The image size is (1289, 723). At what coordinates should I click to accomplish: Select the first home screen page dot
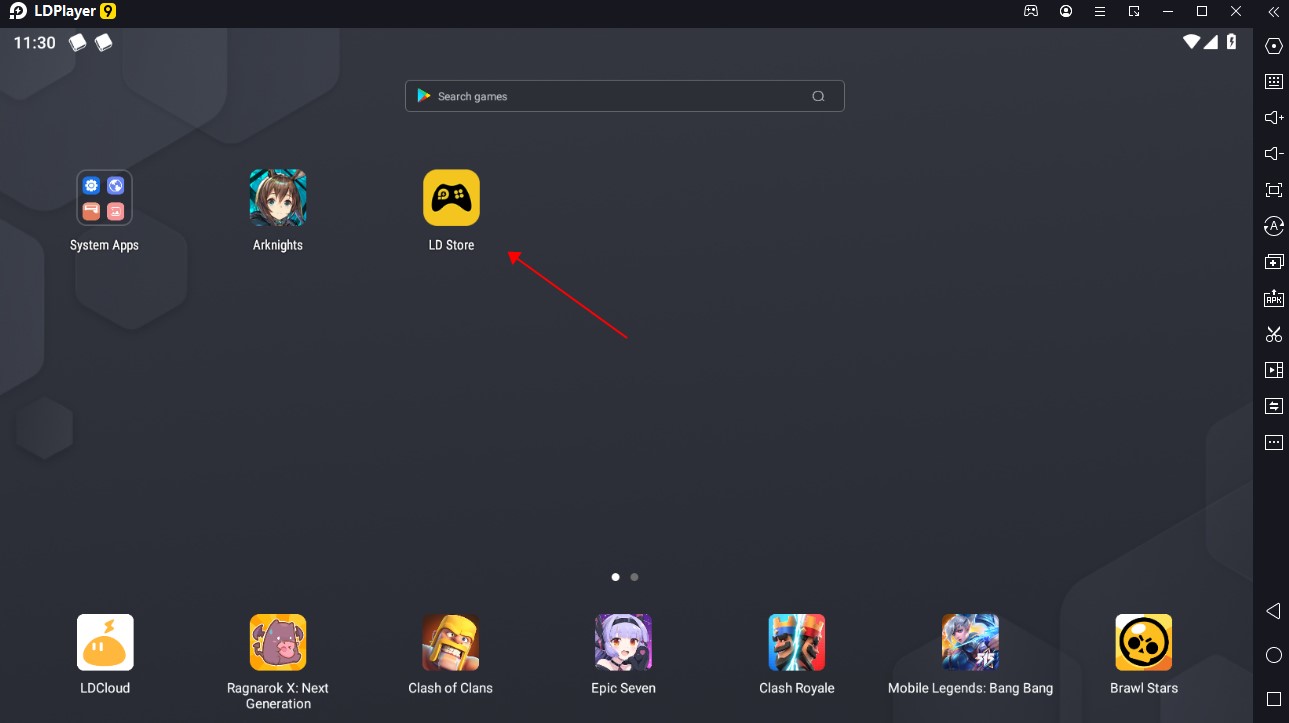pos(615,577)
